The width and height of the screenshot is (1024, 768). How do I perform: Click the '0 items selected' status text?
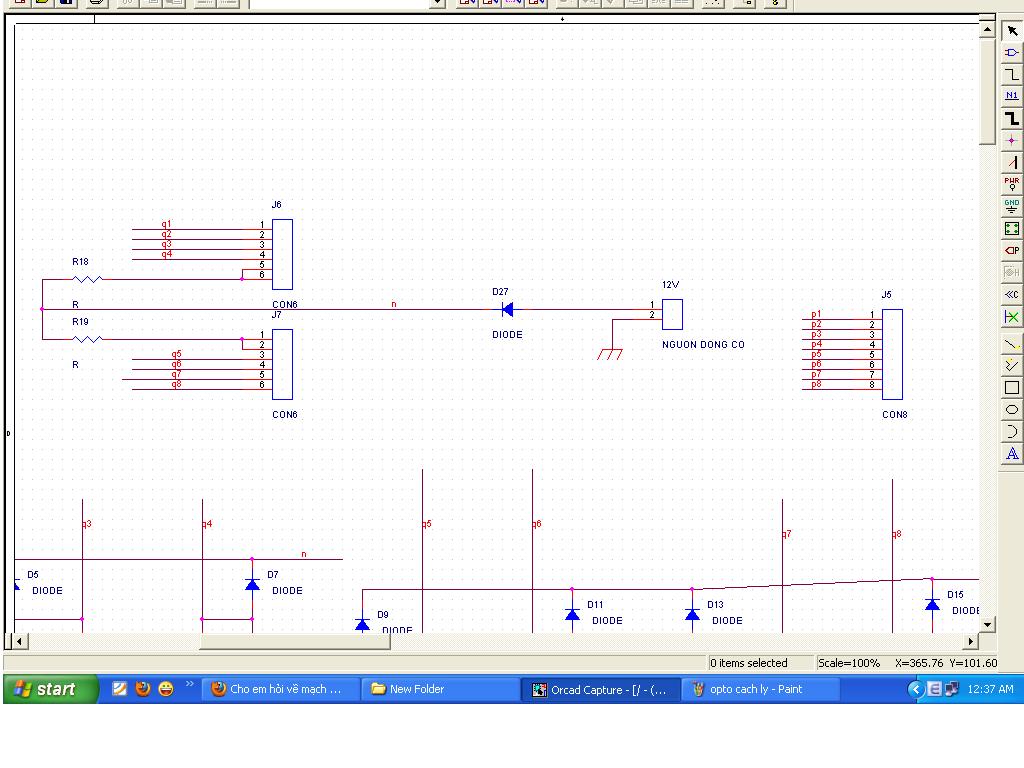748,663
